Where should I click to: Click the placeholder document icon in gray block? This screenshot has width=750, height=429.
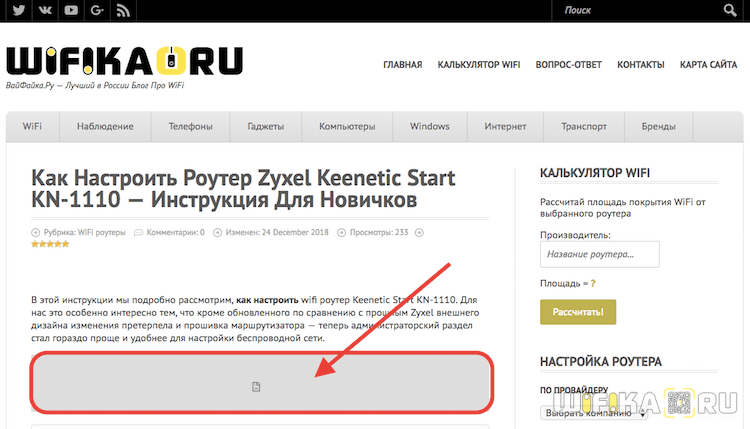click(x=256, y=386)
